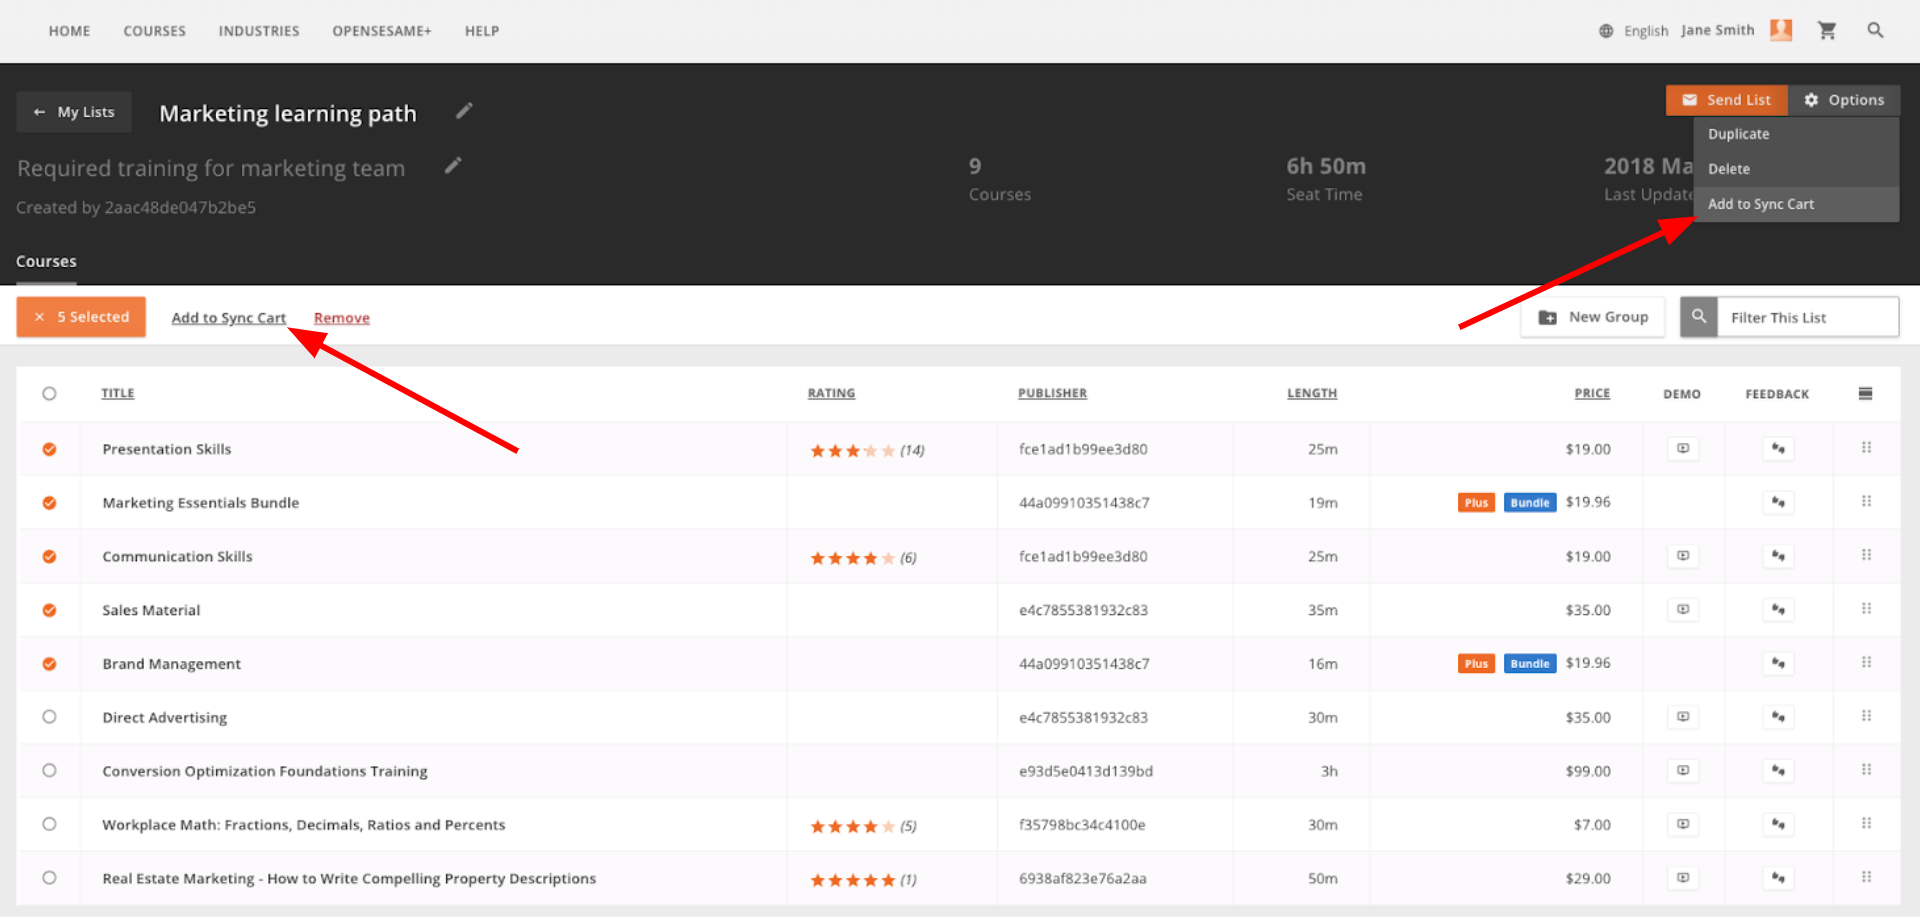Click Jane Smith's profile avatar
Image resolution: width=1920 pixels, height=917 pixels.
pyautogui.click(x=1780, y=31)
